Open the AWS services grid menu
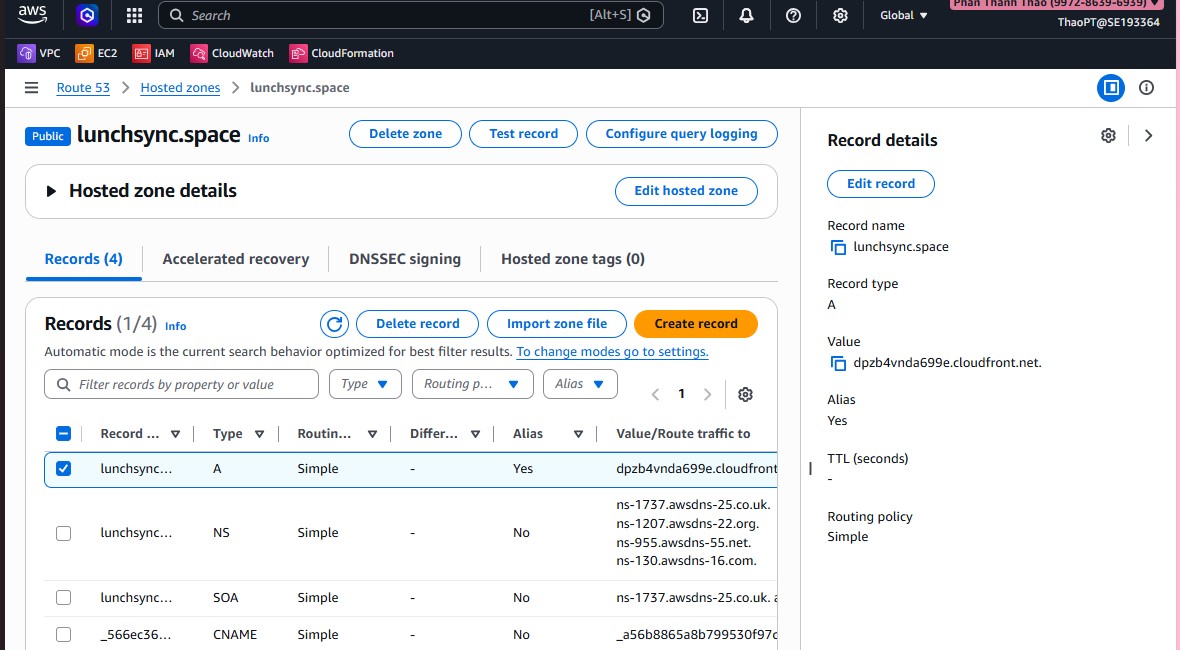Image resolution: width=1180 pixels, height=650 pixels. [134, 16]
